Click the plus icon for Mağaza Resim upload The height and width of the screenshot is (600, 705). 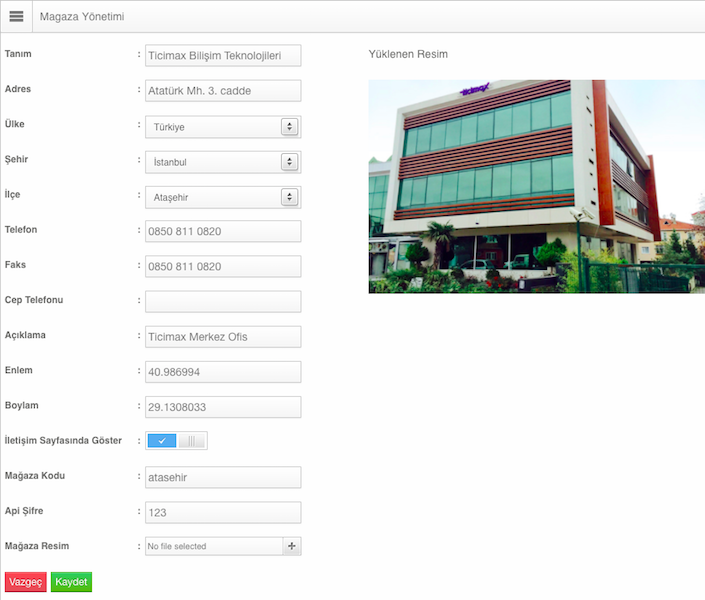(x=292, y=546)
